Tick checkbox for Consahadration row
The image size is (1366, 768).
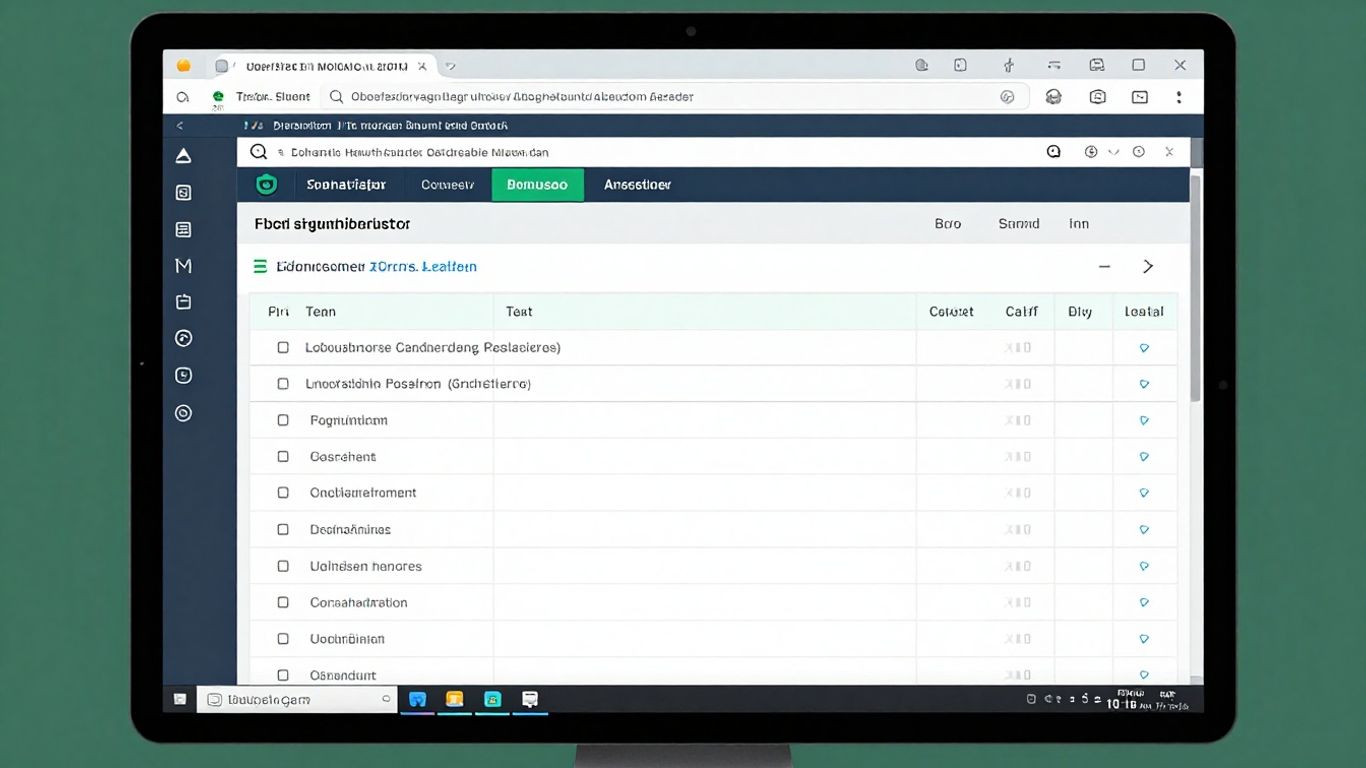pos(283,602)
